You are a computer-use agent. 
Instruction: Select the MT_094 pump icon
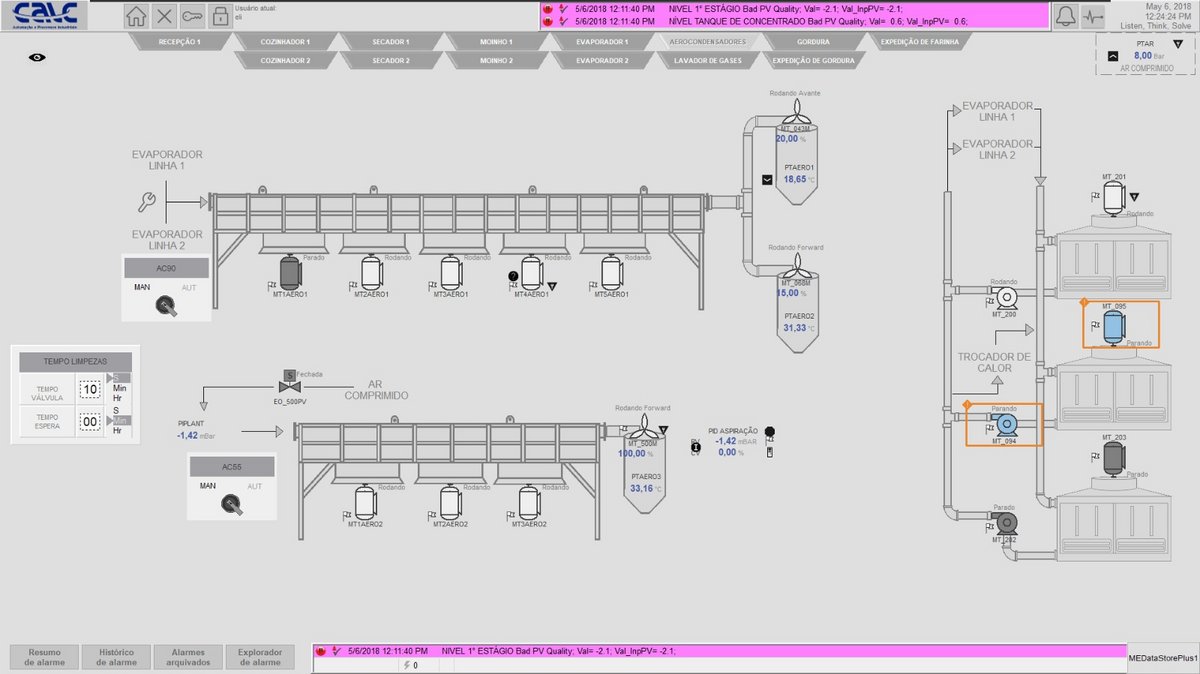(x=1004, y=423)
